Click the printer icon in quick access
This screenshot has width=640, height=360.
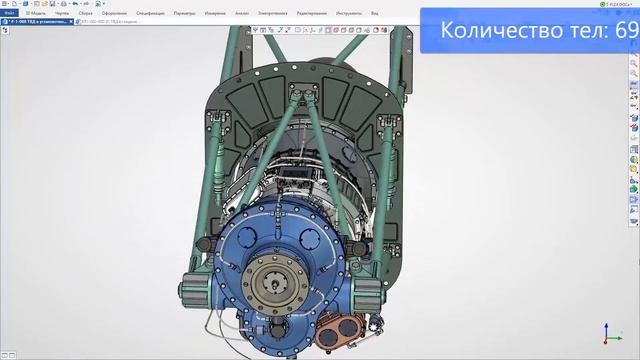pyautogui.click(x=64, y=4)
